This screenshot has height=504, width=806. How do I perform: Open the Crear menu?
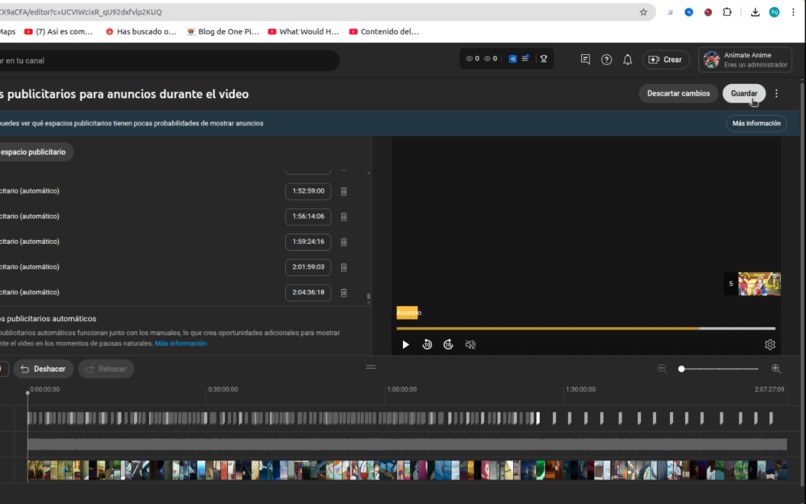[665, 60]
